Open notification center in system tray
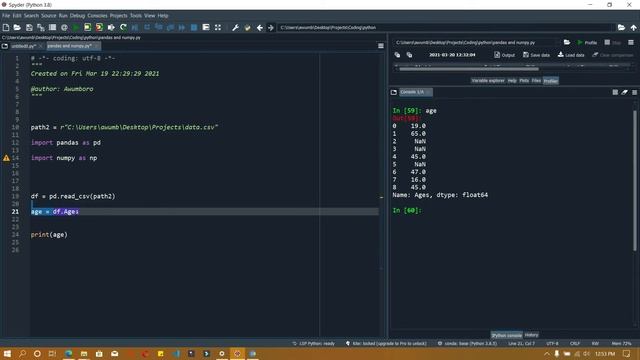Screen dimensions: 640x360 click(x=627, y=353)
